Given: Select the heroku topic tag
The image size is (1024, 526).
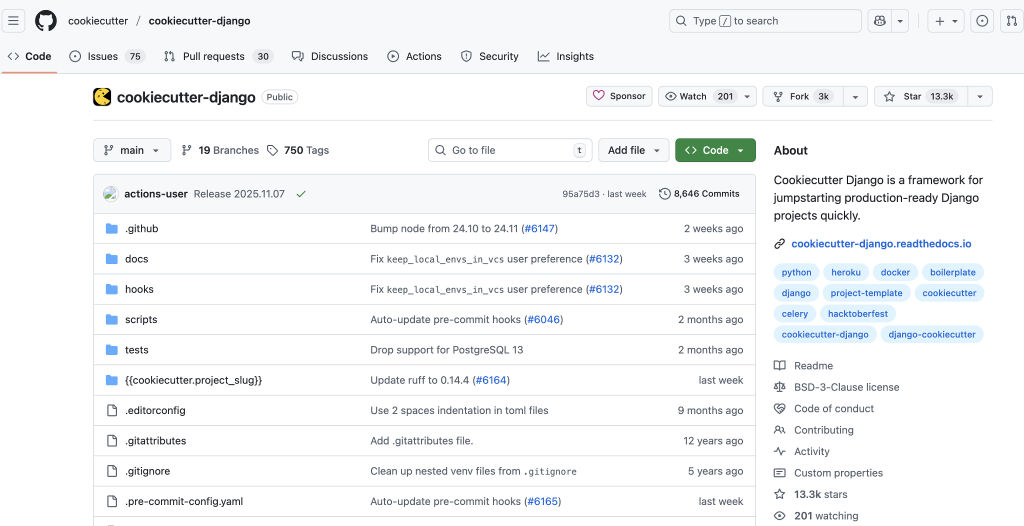Looking at the screenshot, I should point(846,272).
